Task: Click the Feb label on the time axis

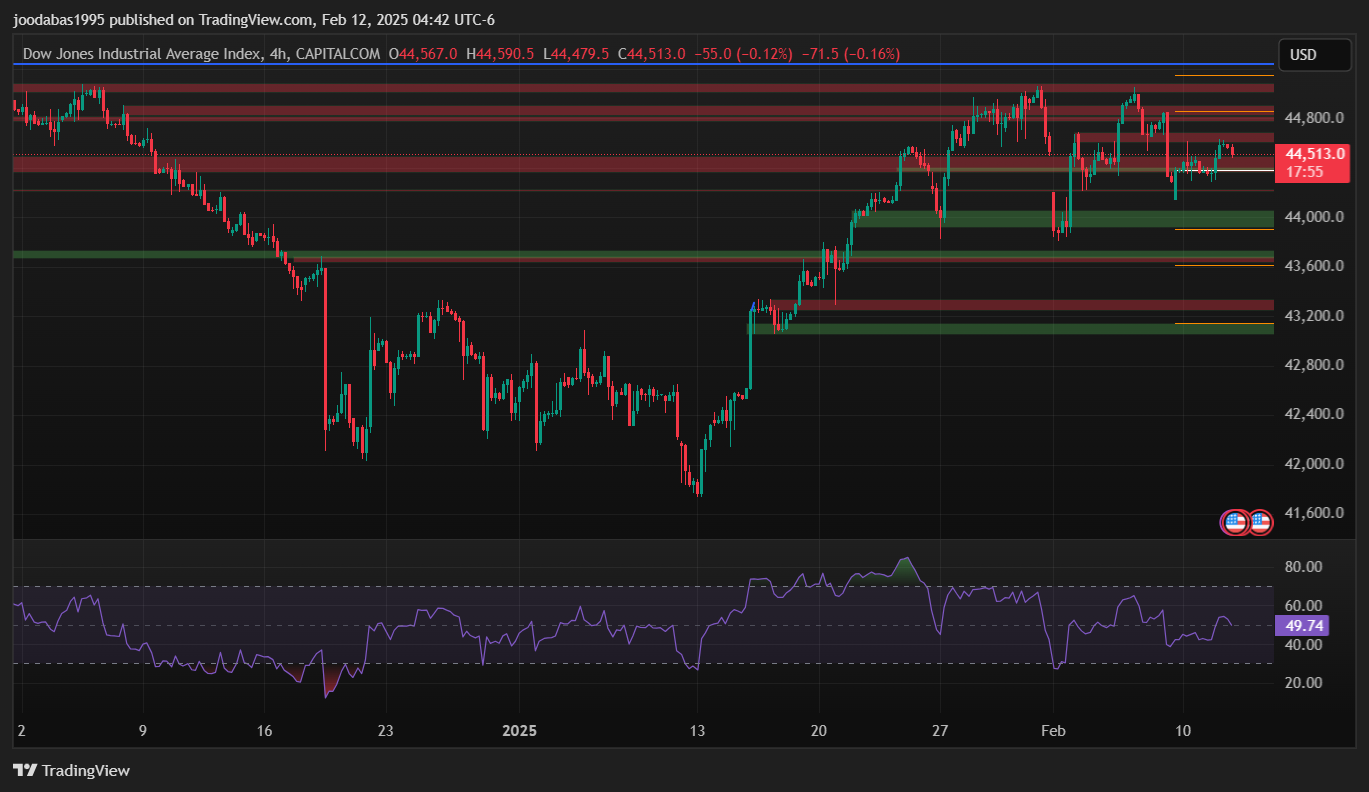Action: 1052,731
